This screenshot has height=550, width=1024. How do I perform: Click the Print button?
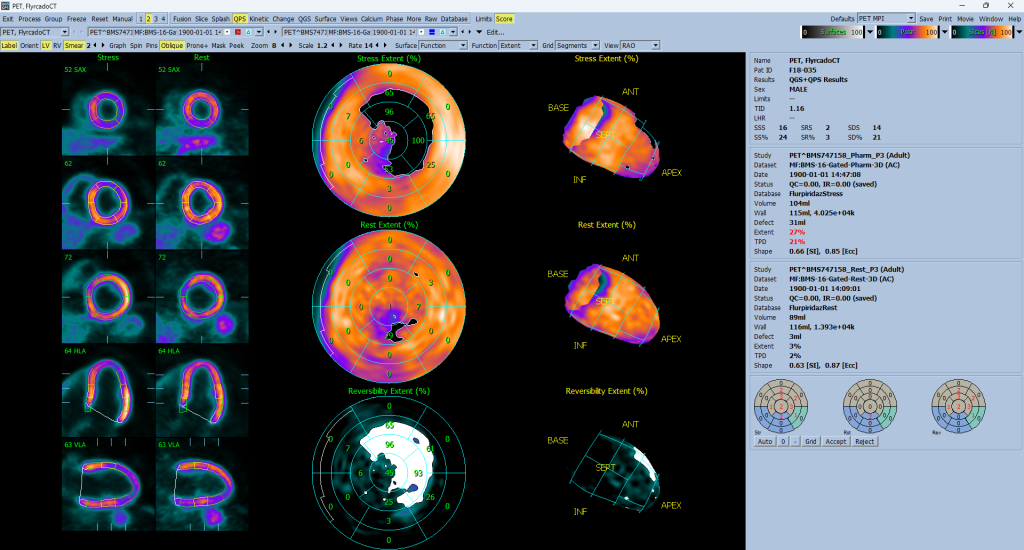[x=945, y=19]
